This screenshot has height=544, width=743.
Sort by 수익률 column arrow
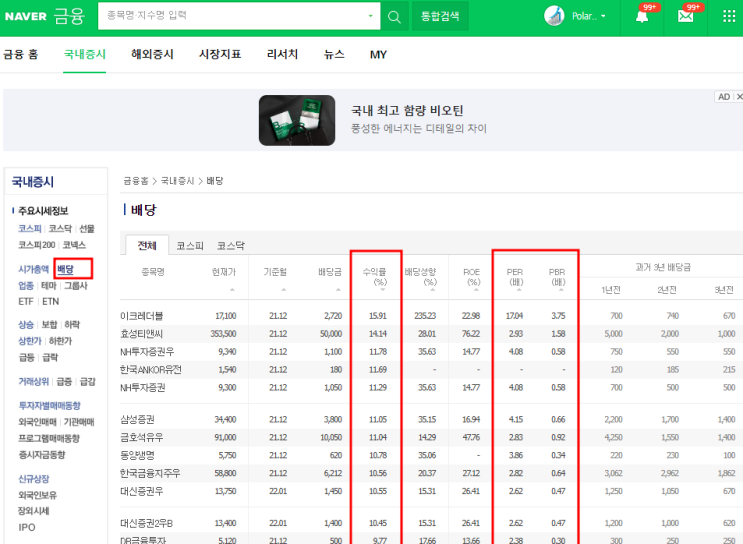pos(382,290)
